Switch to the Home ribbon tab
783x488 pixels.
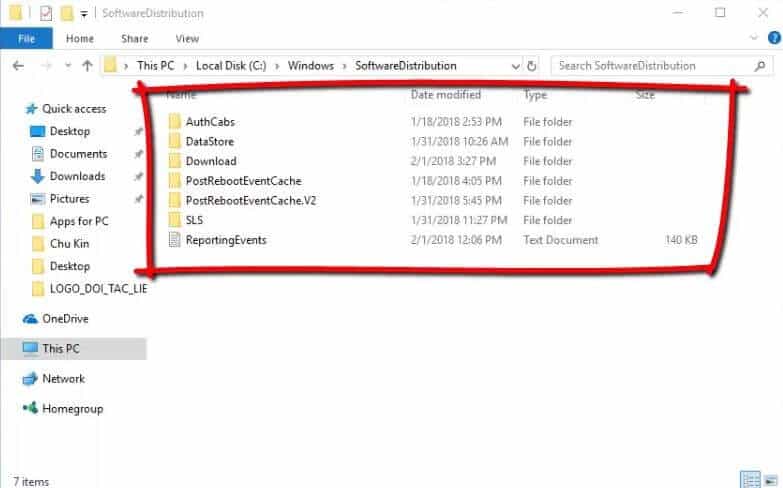pos(80,38)
